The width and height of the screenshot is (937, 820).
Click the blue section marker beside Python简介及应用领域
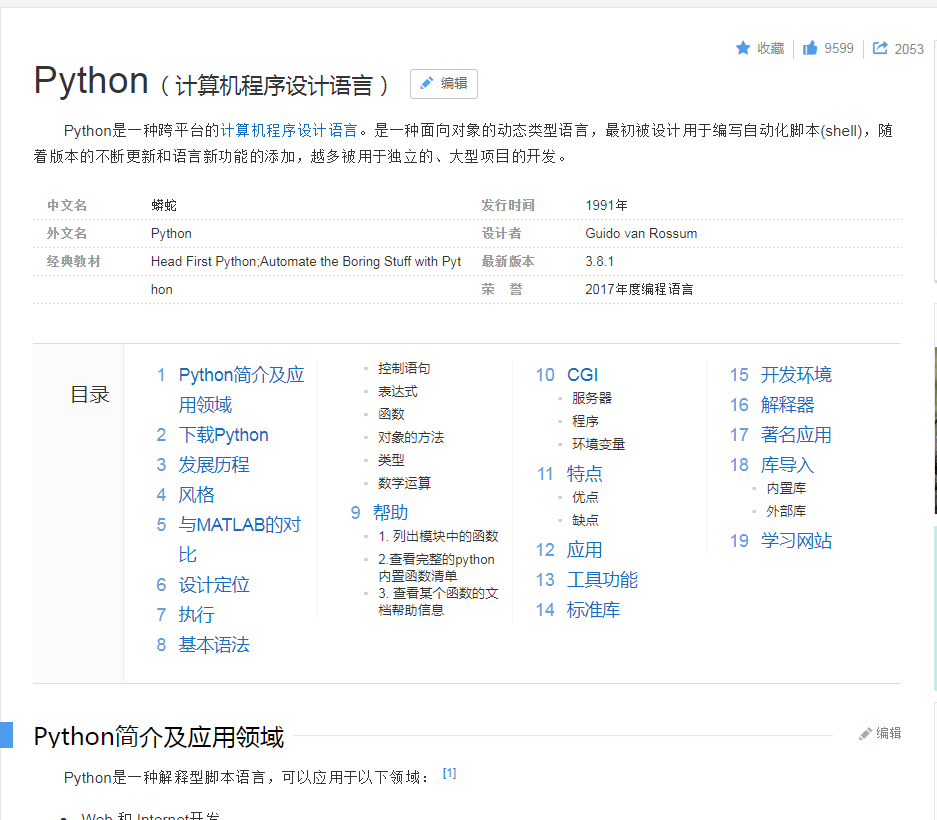(x=8, y=737)
